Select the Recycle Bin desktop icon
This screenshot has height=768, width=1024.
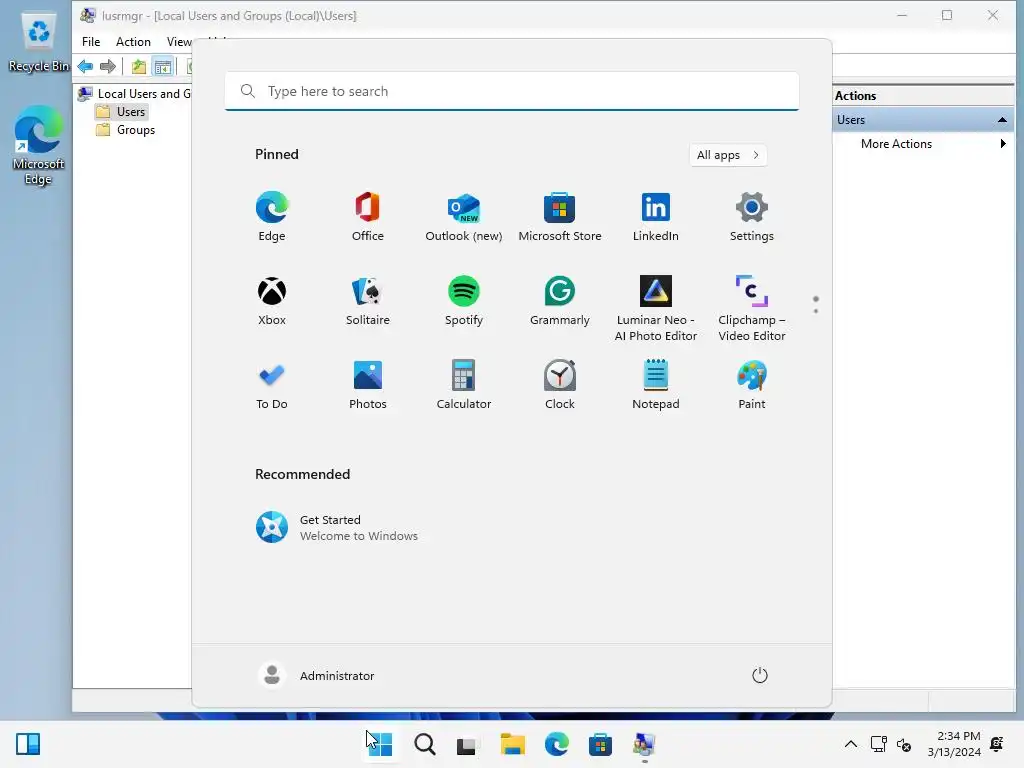tap(39, 43)
